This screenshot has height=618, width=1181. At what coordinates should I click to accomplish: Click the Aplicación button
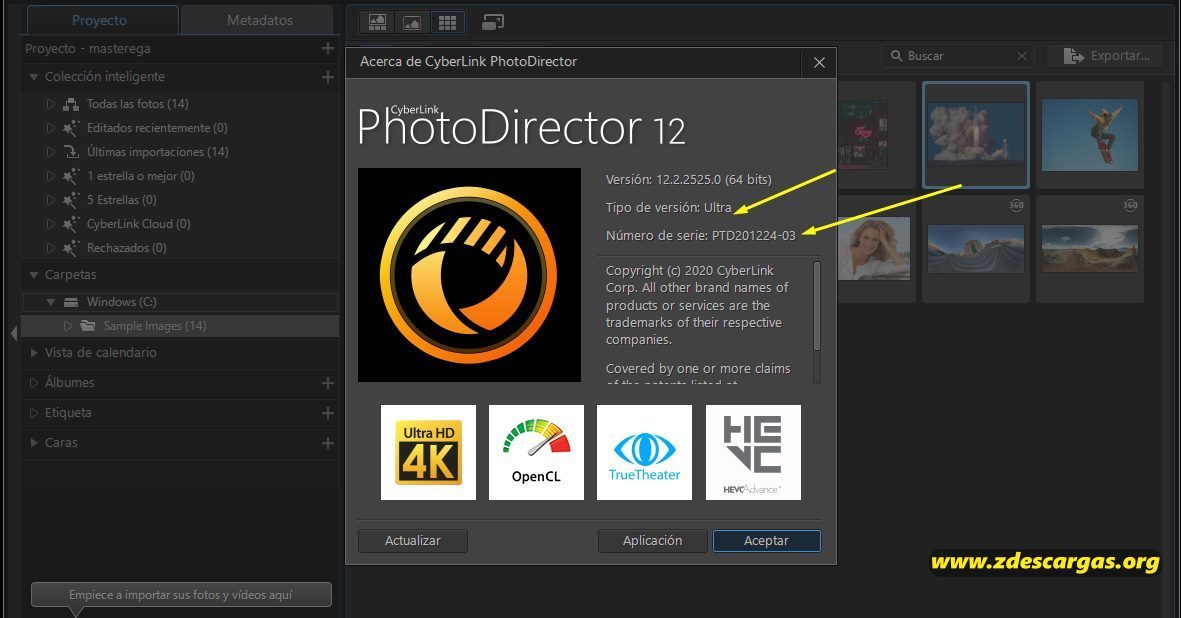652,540
